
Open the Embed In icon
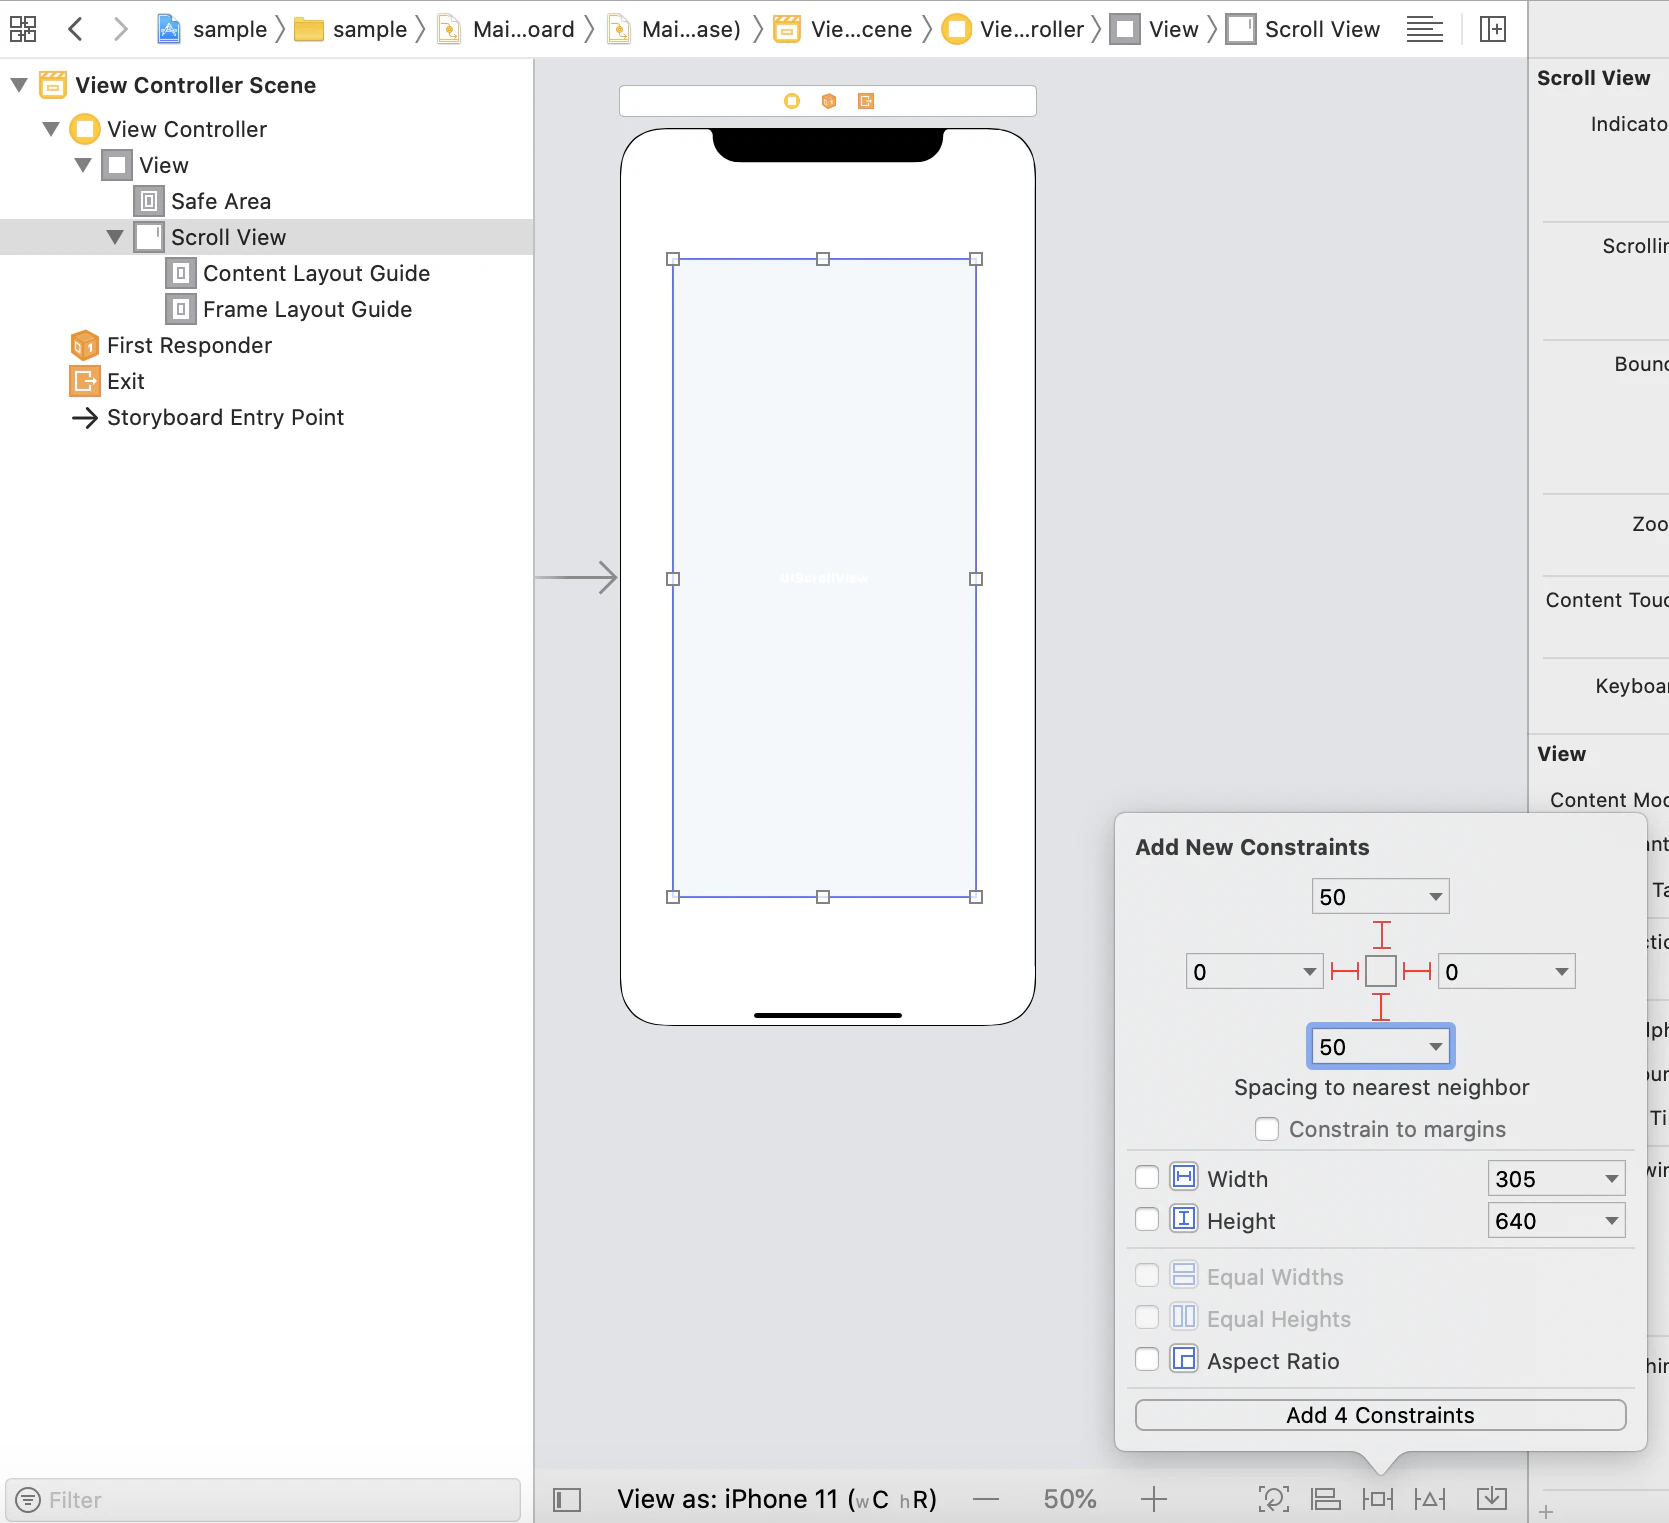[x=1492, y=1499]
